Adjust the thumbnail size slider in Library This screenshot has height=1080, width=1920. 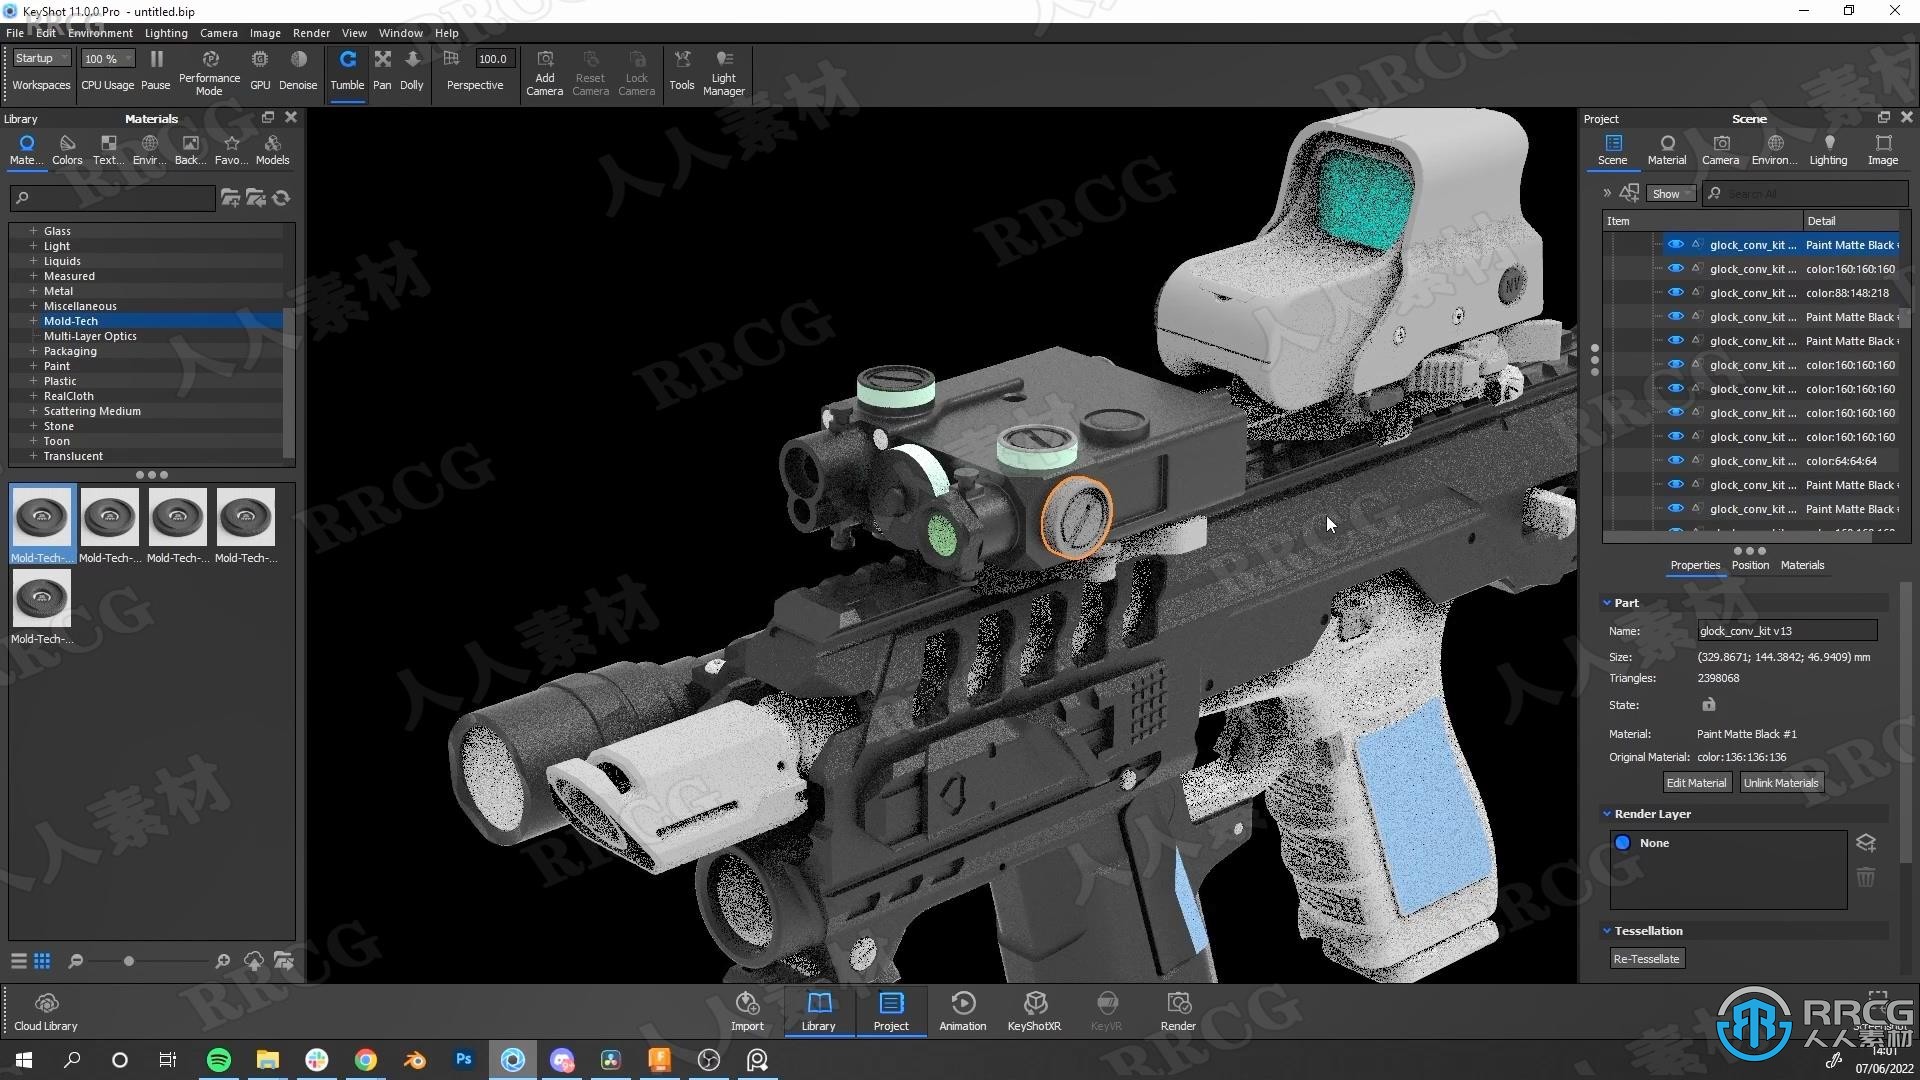[x=129, y=961]
